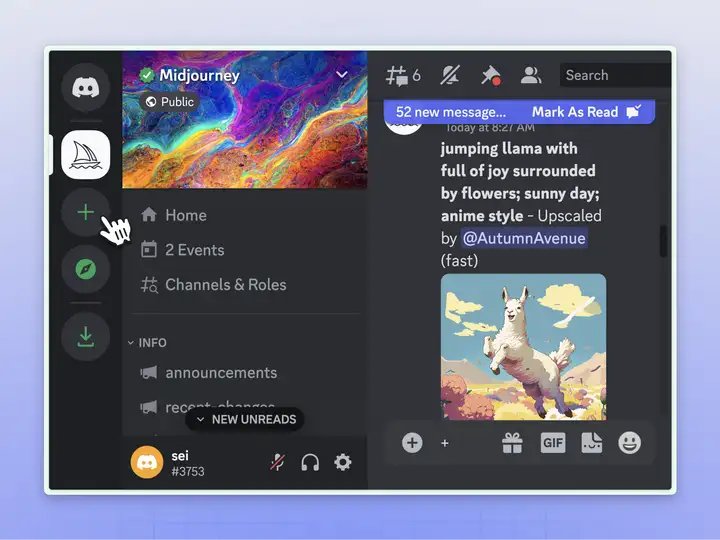Open the 2 Events item
Viewport: 720px width, 540px height.
[x=182, y=250]
